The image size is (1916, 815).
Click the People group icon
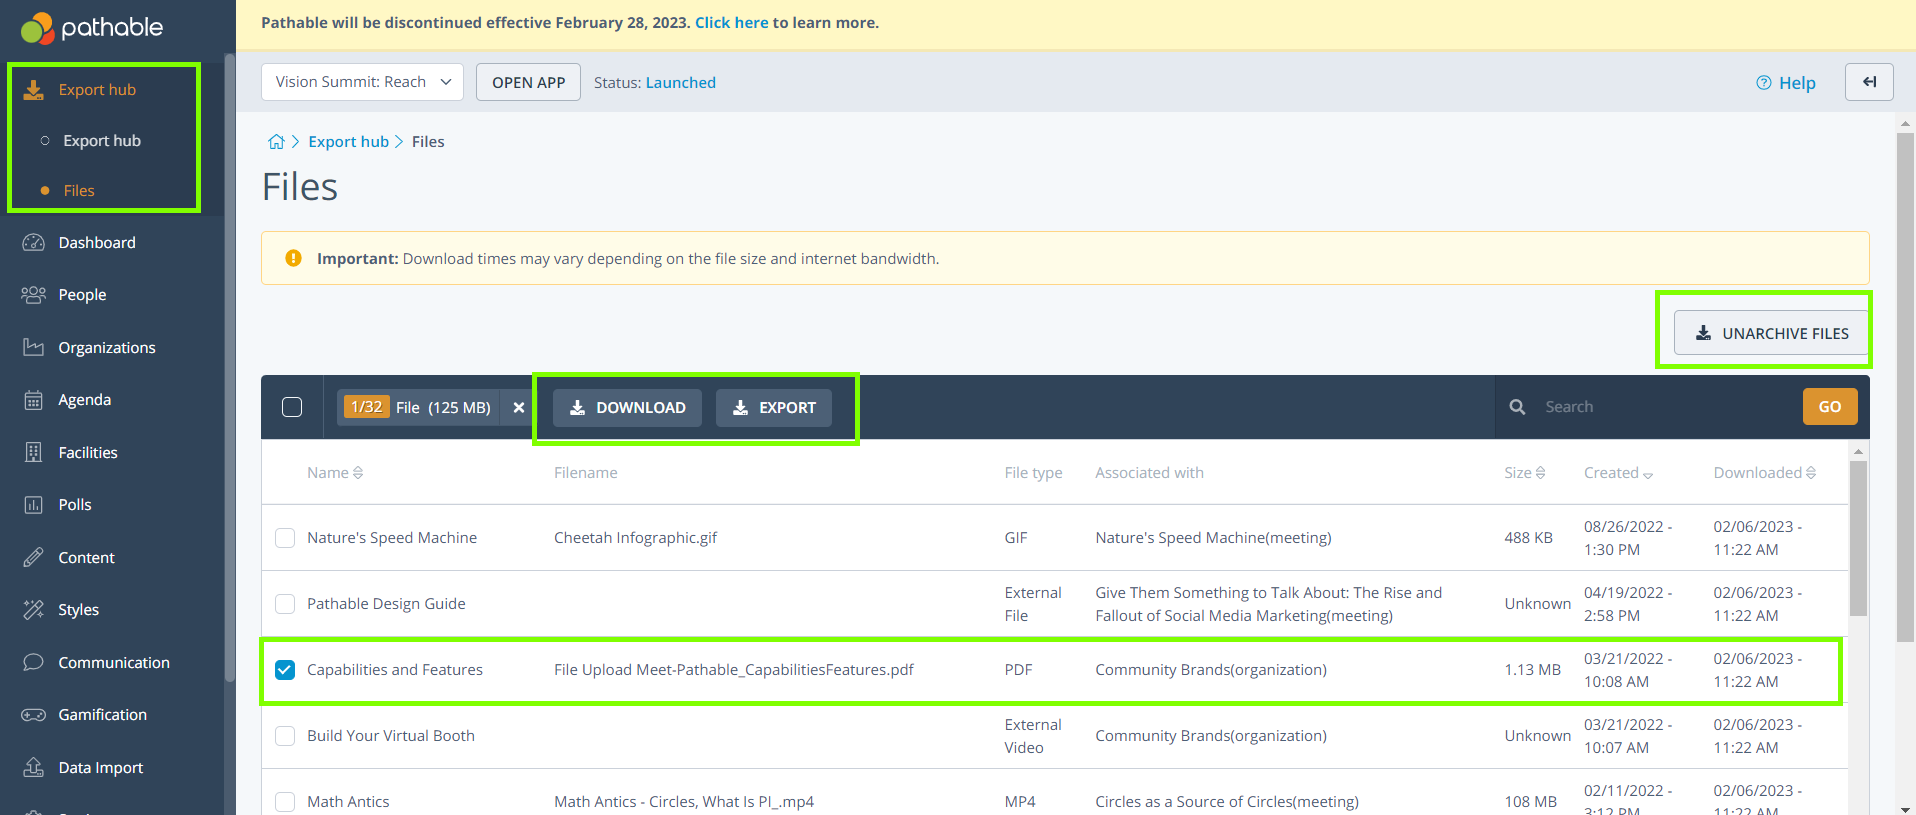point(34,295)
